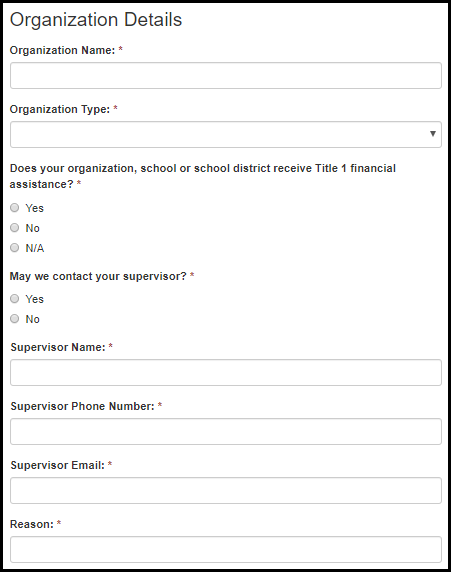
Task: Click the Organization Details heading
Action: pos(96,20)
